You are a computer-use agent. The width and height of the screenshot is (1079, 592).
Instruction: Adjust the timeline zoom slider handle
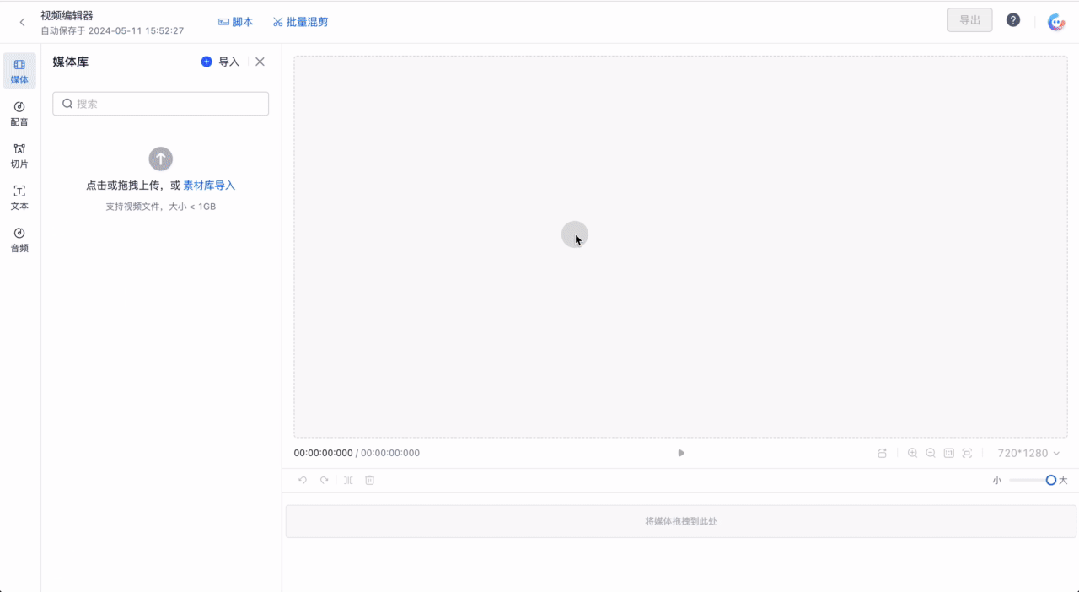[x=1051, y=480]
